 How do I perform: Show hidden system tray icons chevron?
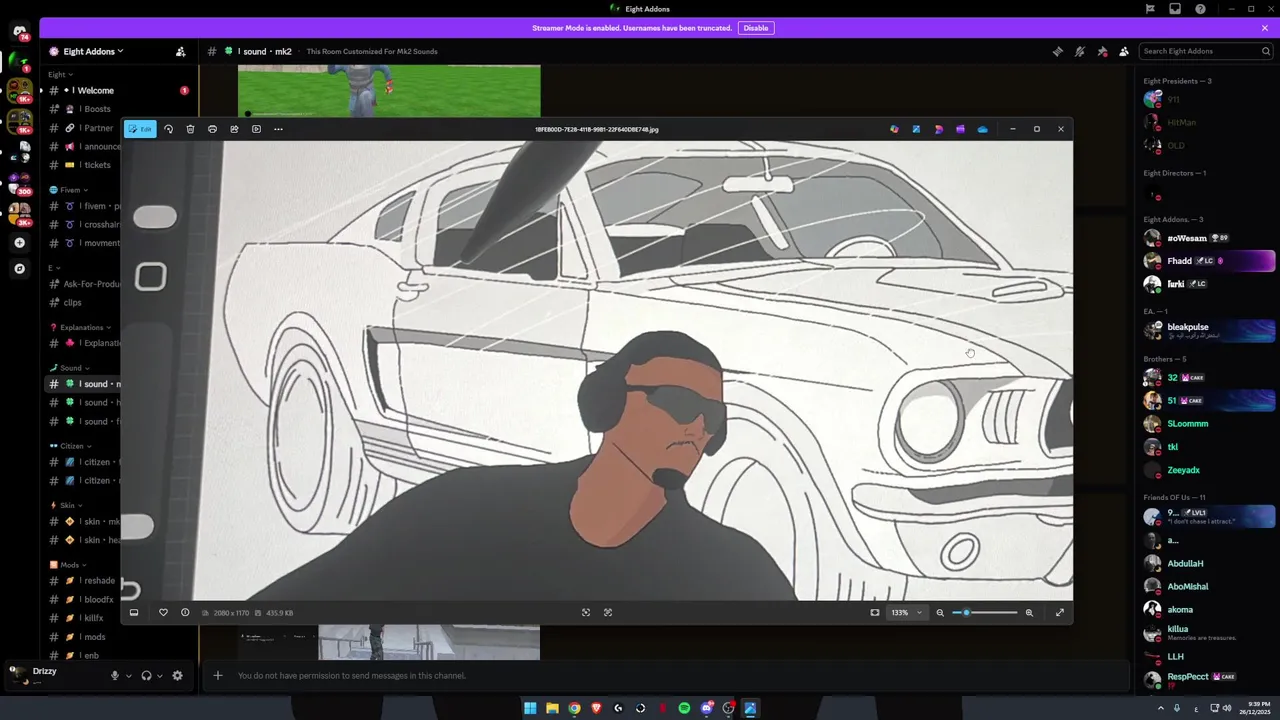[x=1160, y=708]
